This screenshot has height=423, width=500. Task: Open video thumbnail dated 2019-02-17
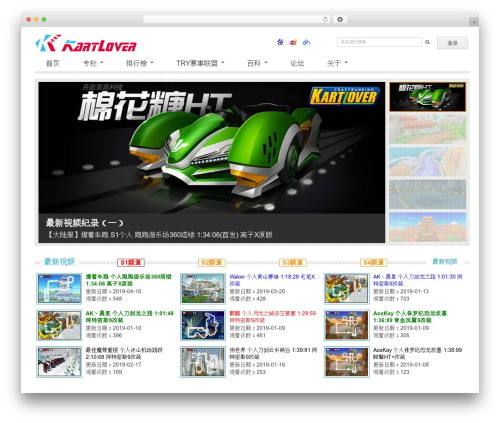coord(59,362)
